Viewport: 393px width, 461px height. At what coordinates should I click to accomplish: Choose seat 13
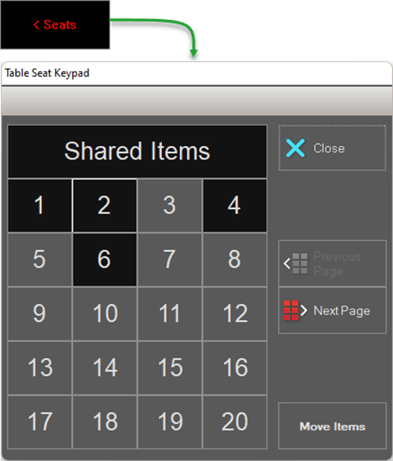tap(40, 368)
